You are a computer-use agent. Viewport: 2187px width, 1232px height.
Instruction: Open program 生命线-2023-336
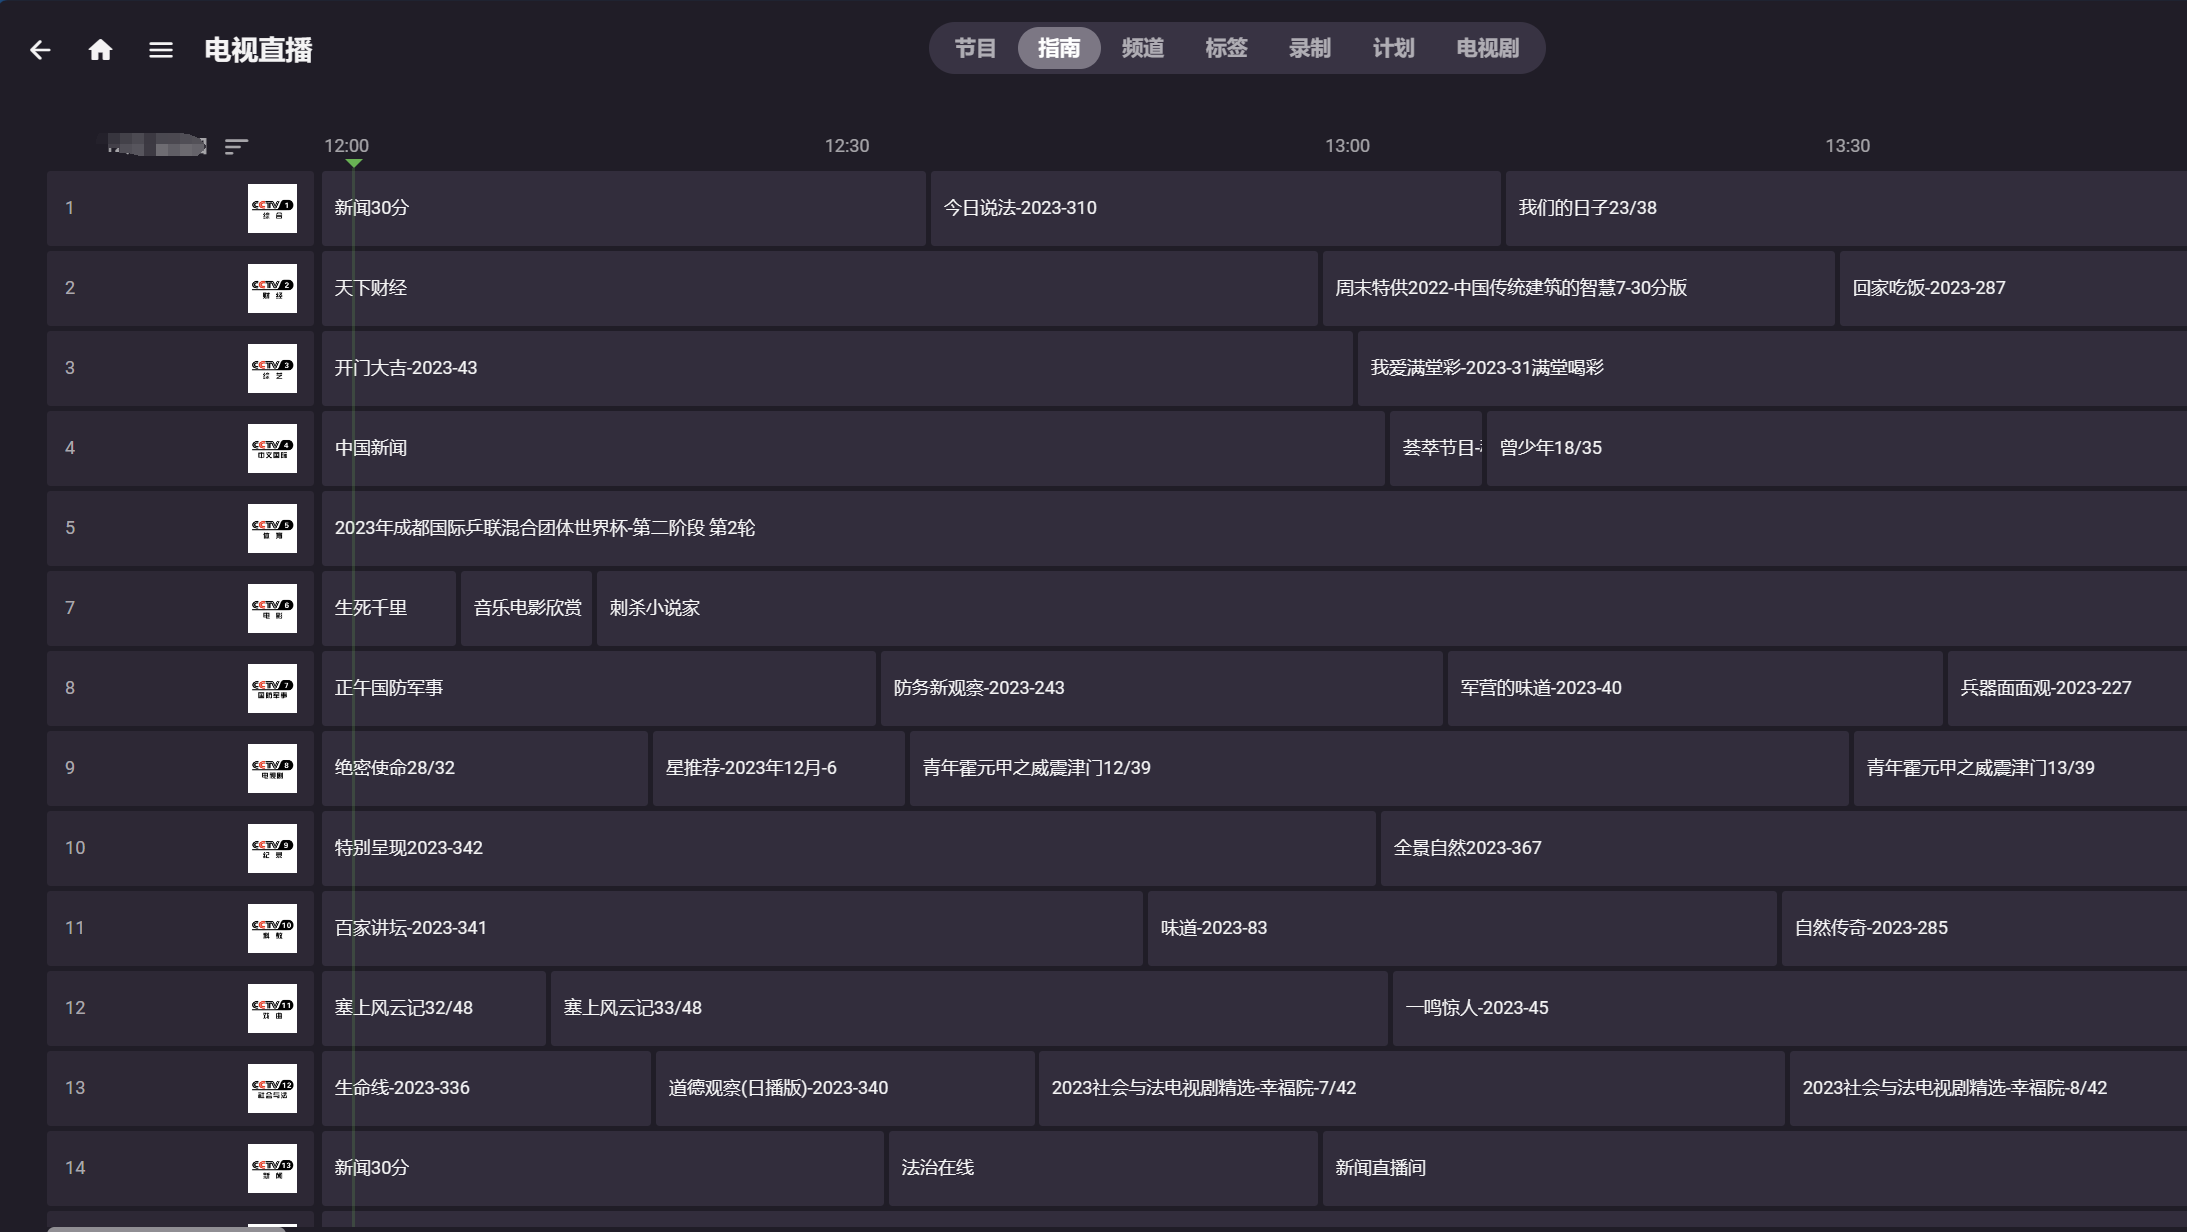[486, 1088]
